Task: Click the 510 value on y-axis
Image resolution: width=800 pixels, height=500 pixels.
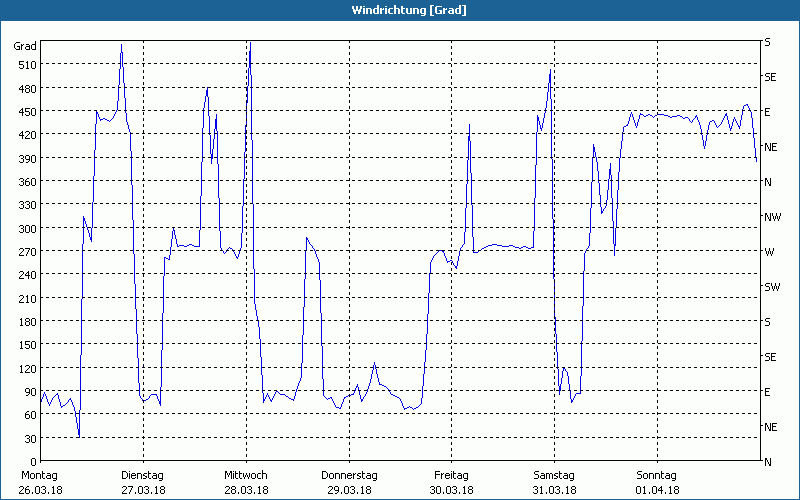Action: [26, 65]
